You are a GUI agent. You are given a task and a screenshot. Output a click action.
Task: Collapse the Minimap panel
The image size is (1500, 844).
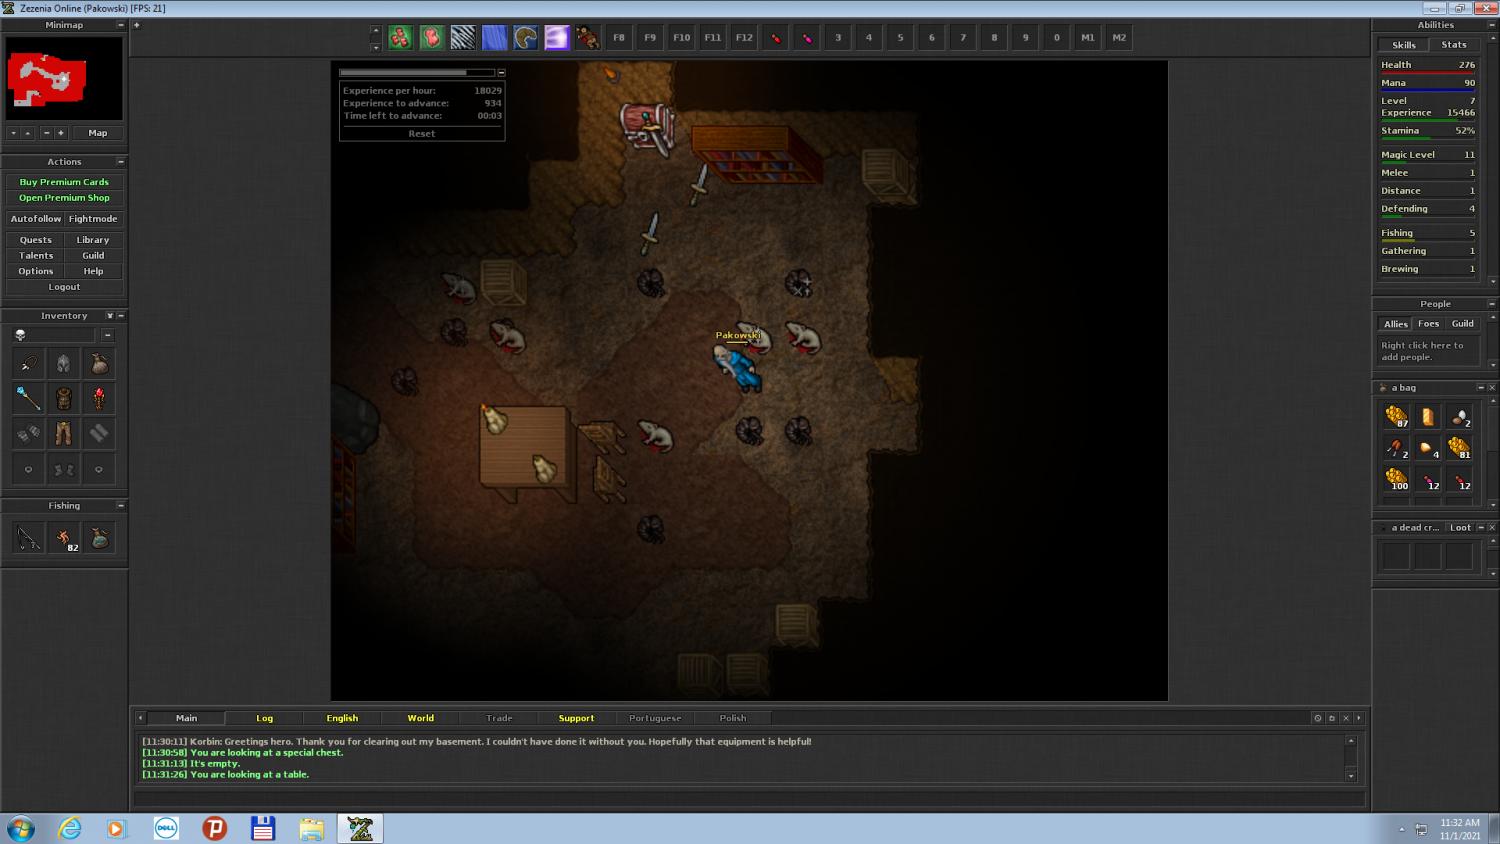point(121,25)
